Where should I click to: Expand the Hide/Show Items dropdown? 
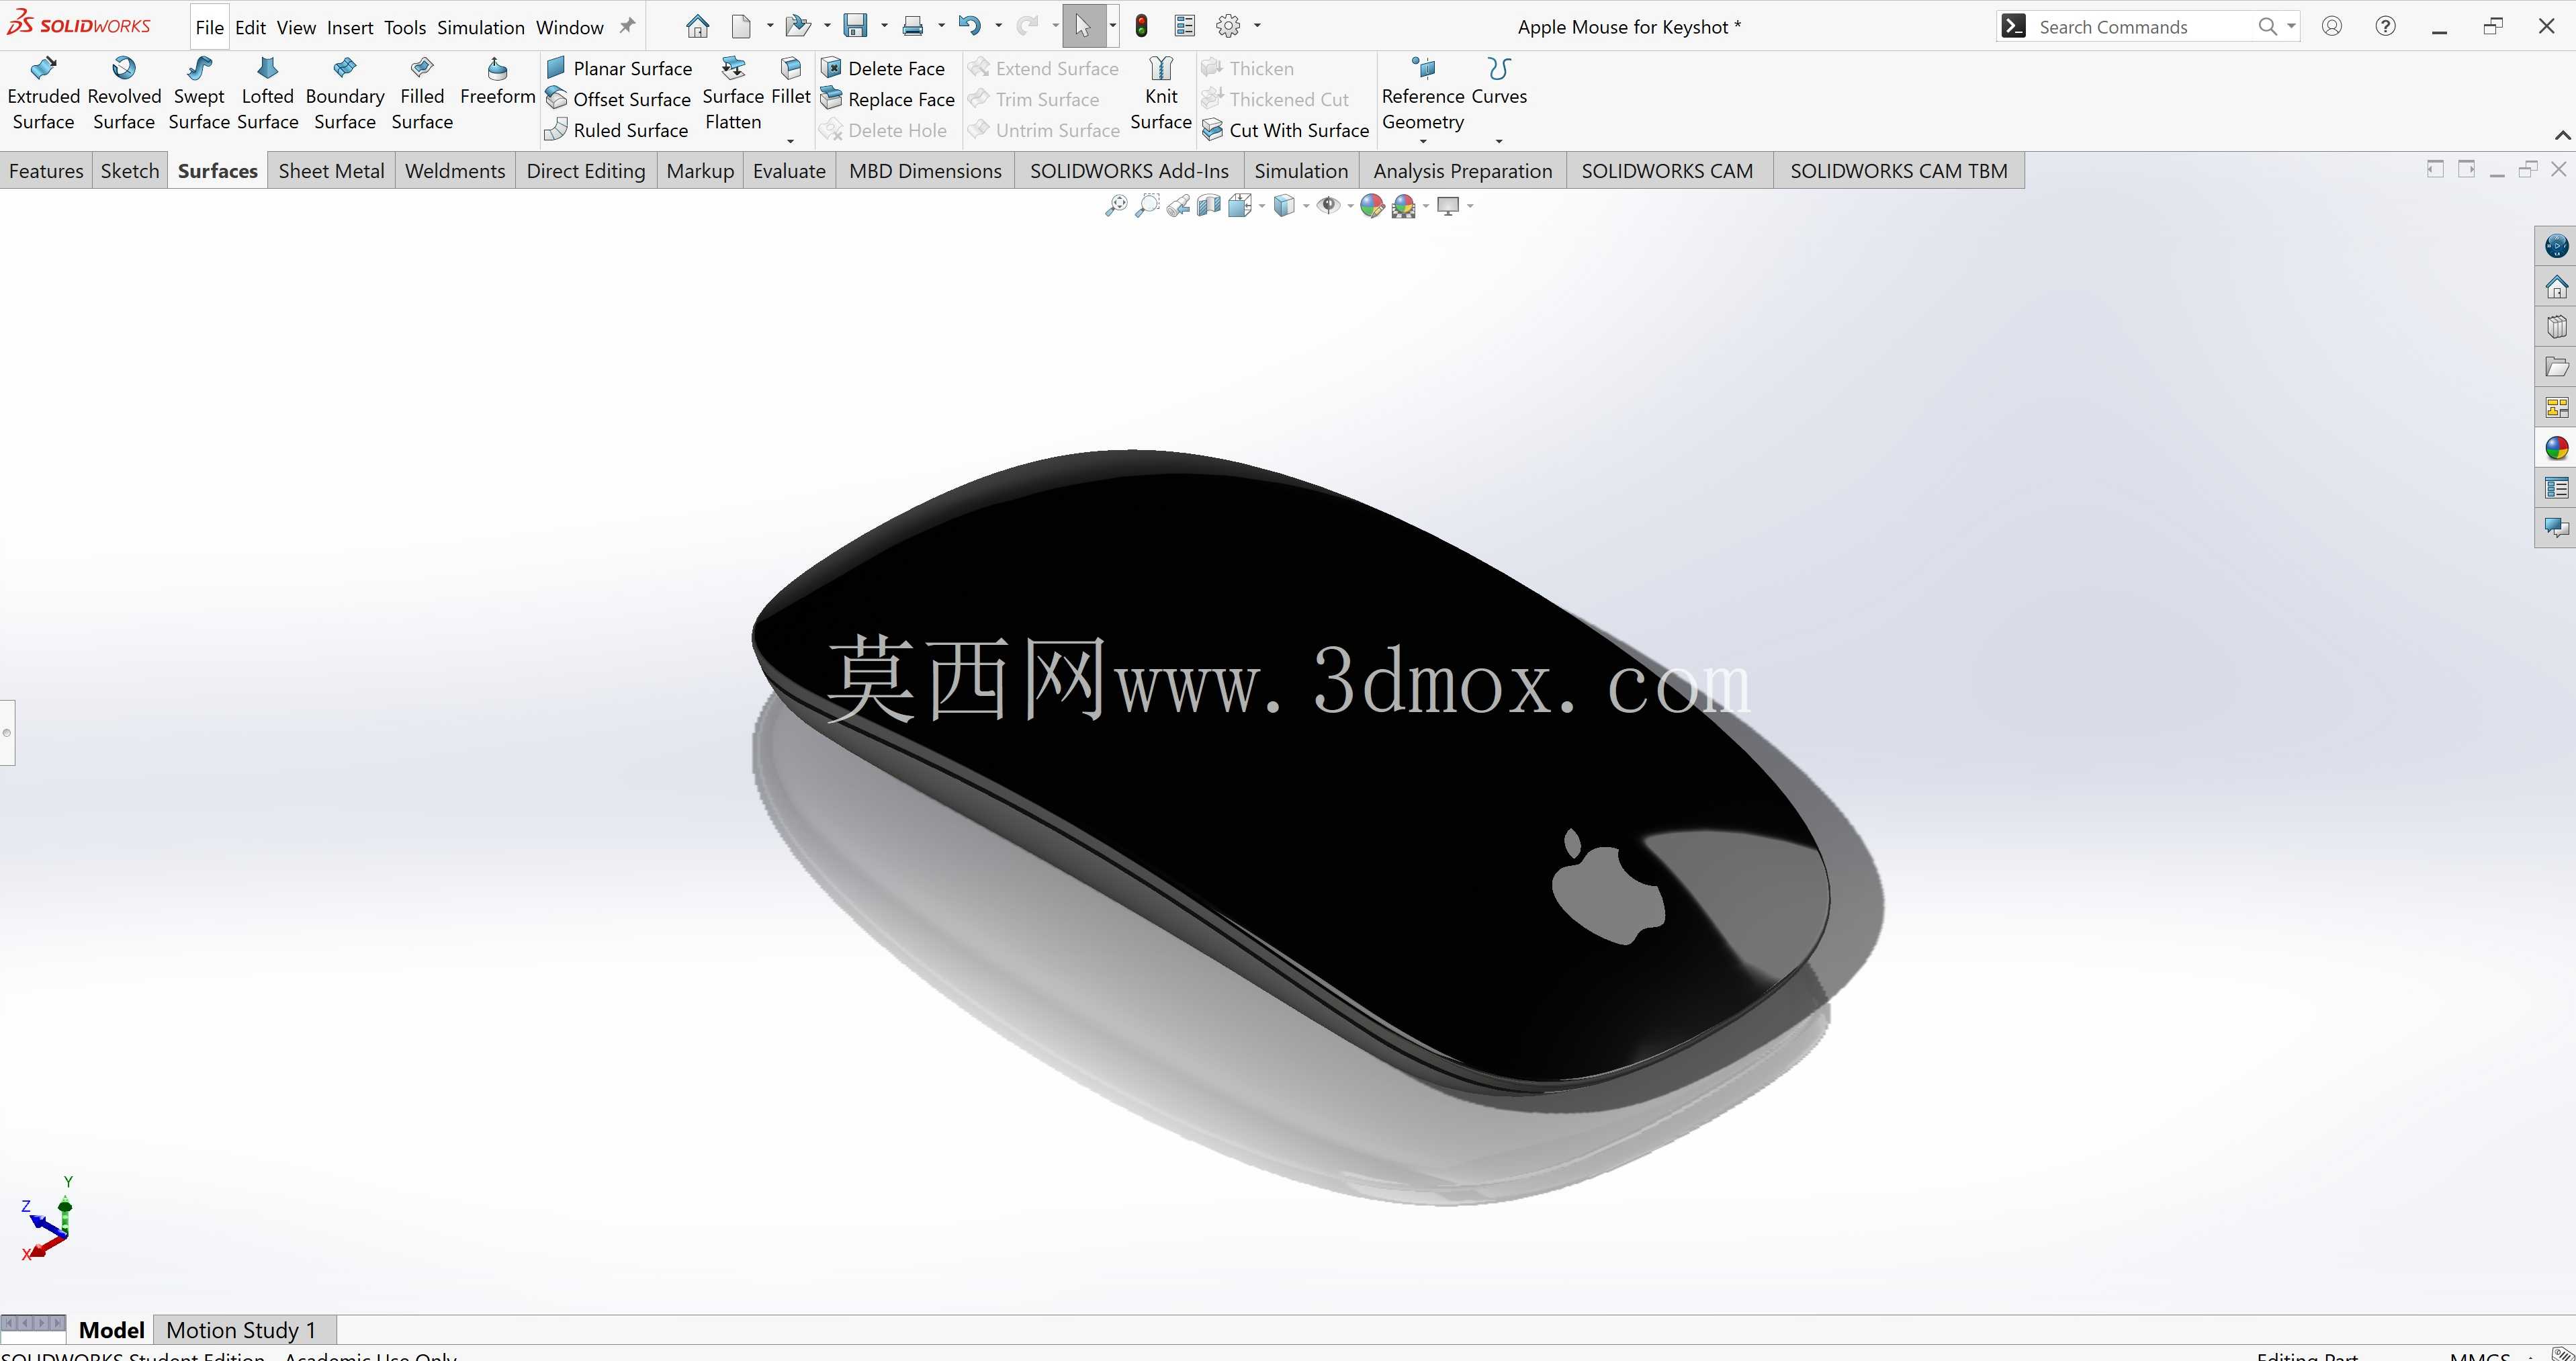pyautogui.click(x=1350, y=206)
